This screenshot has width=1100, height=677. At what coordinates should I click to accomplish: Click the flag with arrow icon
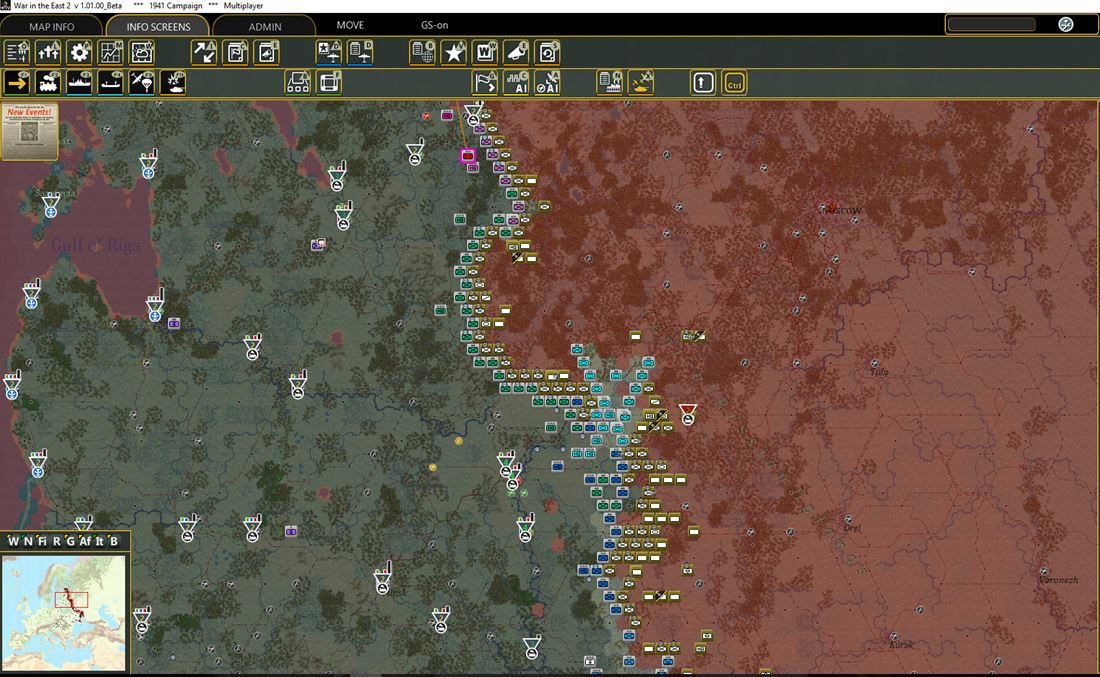pyautogui.click(x=485, y=83)
